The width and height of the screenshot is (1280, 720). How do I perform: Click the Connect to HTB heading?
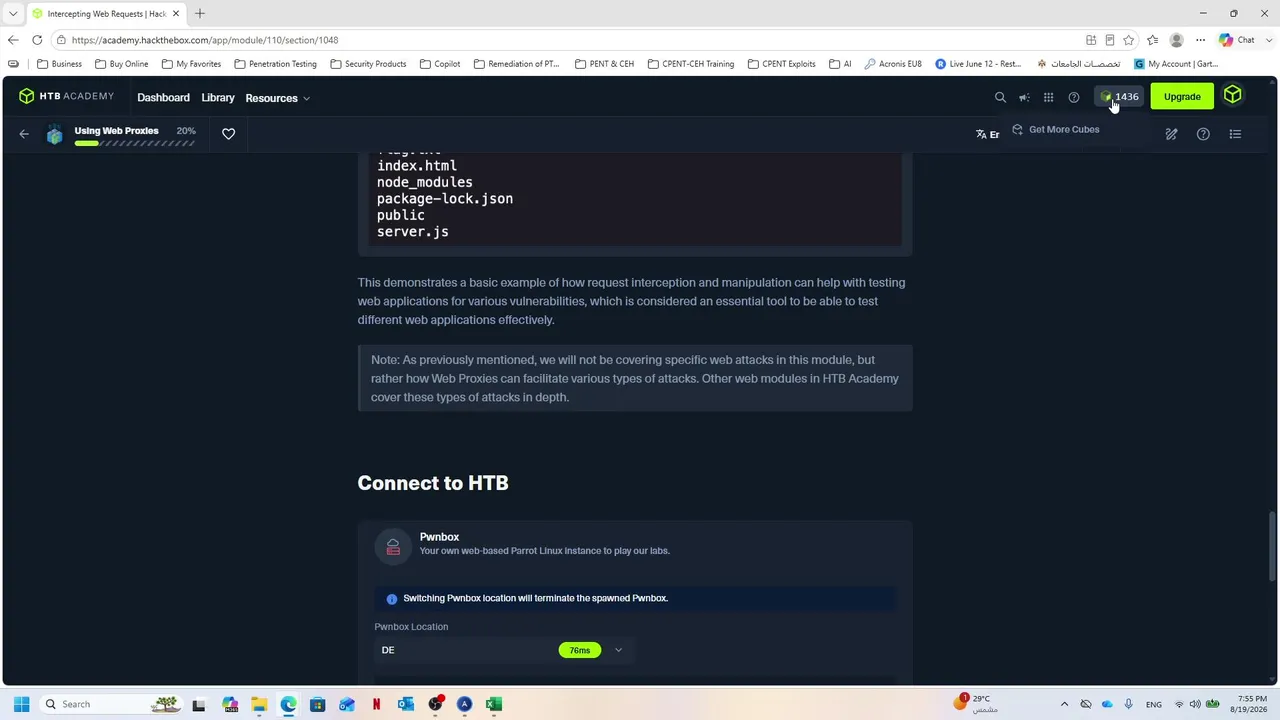433,483
